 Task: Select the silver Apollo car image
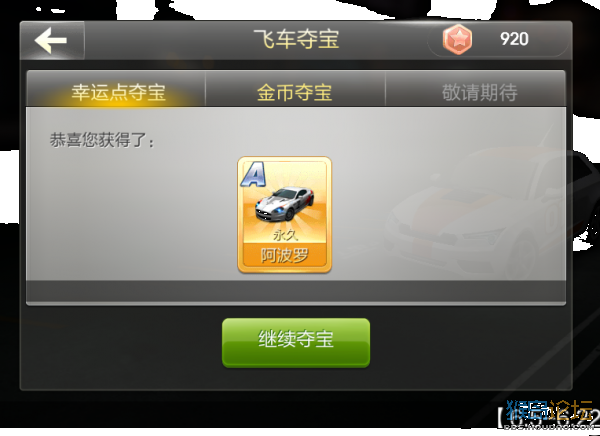point(285,203)
